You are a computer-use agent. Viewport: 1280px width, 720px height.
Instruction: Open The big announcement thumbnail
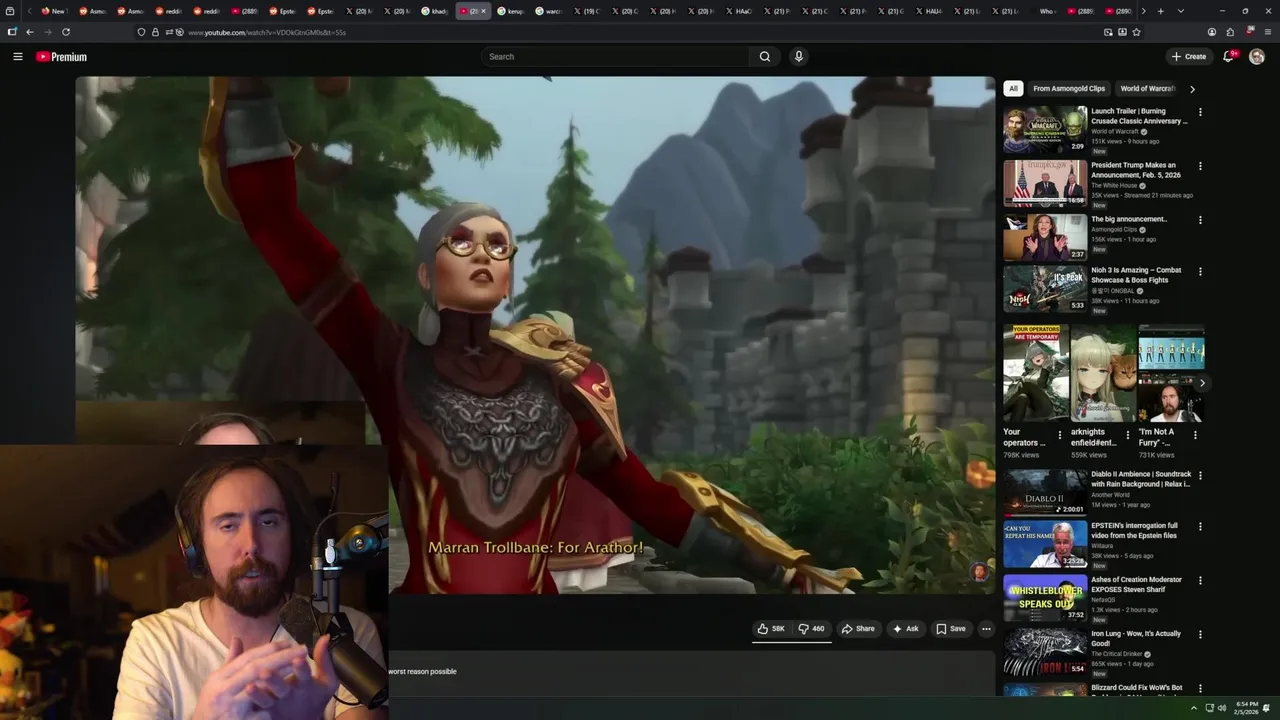1045,237
